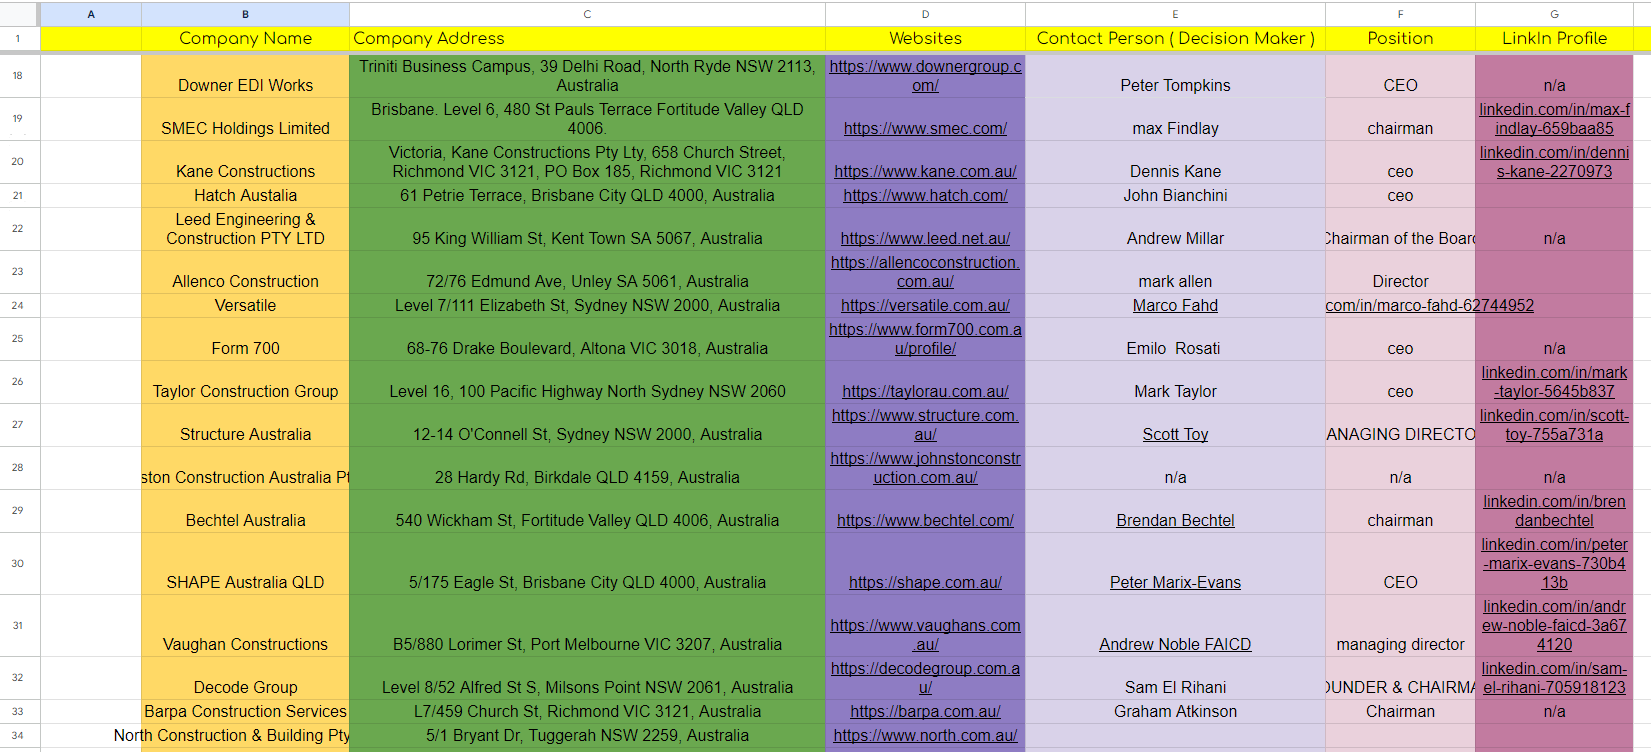Open the brendanbechtel LinkedIn profile link
The height and width of the screenshot is (752, 1651).
[x=1554, y=511]
